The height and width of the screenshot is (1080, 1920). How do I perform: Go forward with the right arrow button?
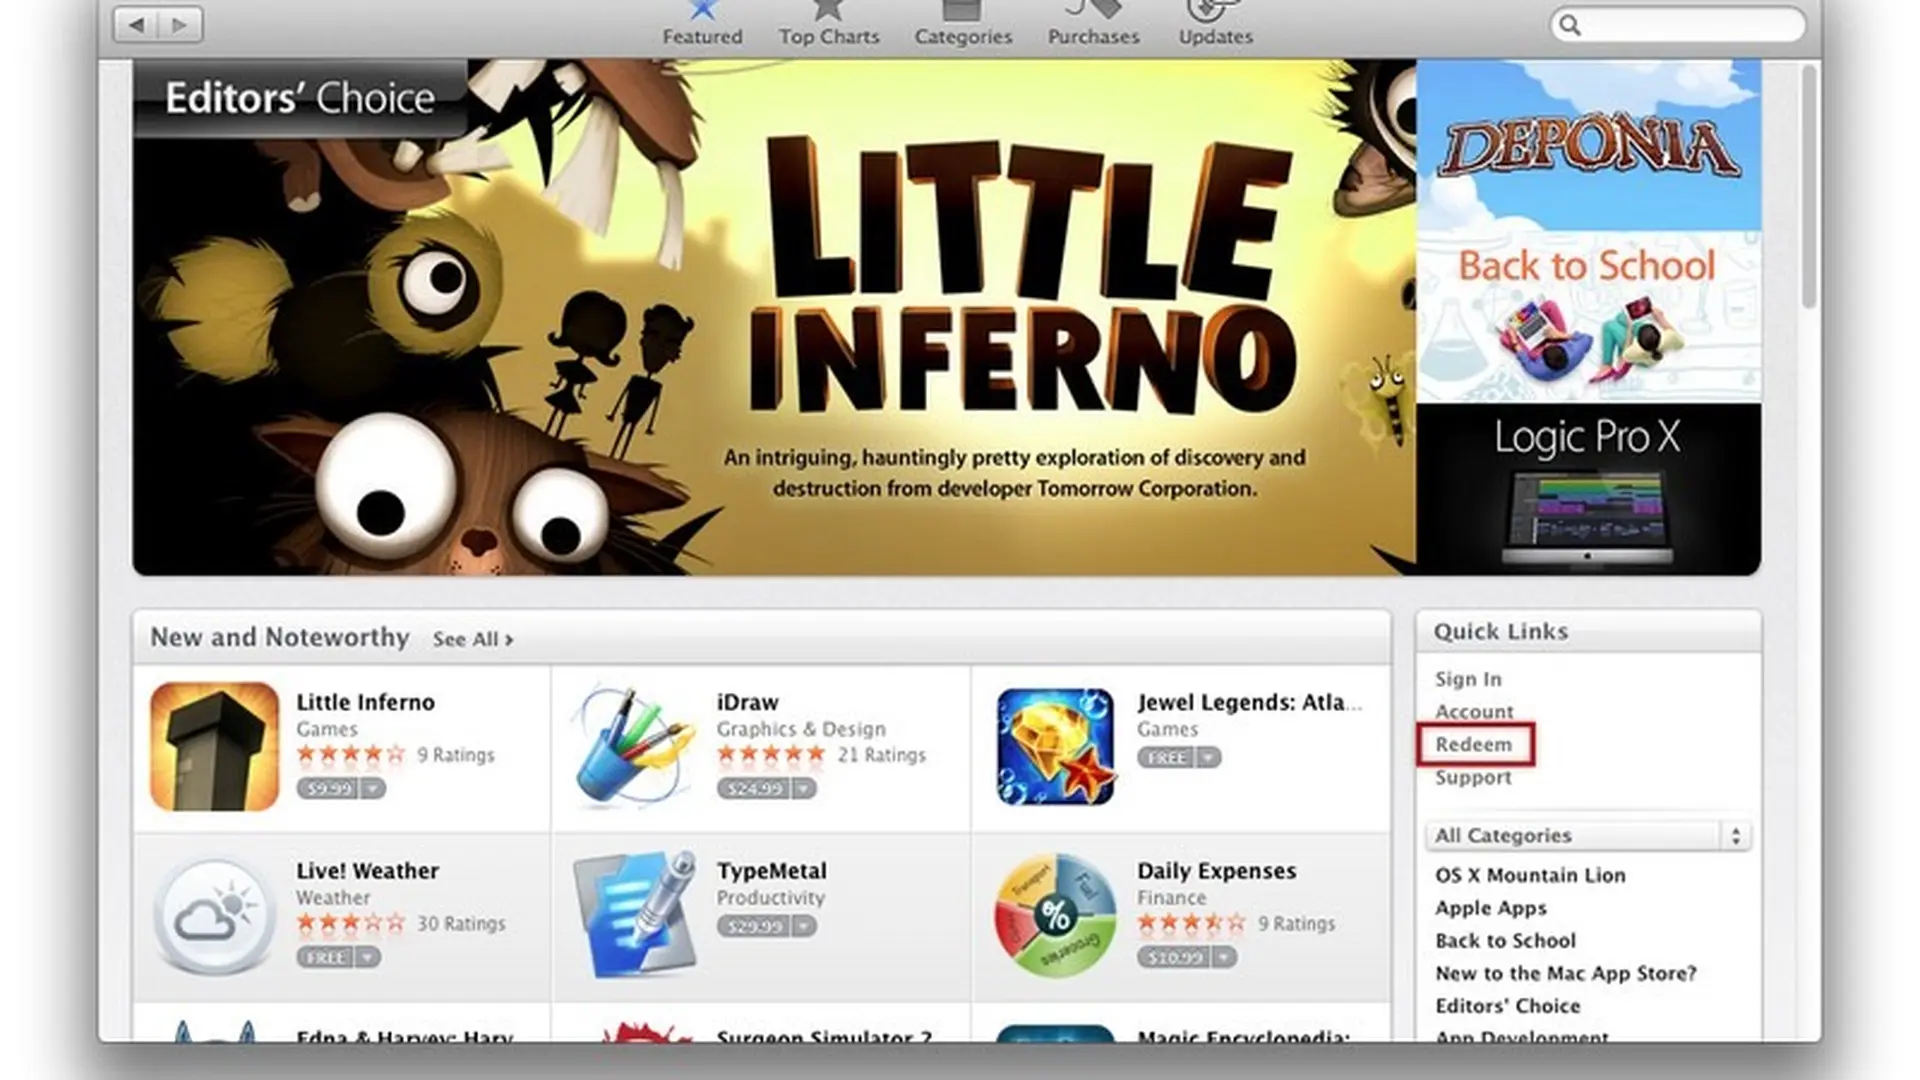pos(181,24)
